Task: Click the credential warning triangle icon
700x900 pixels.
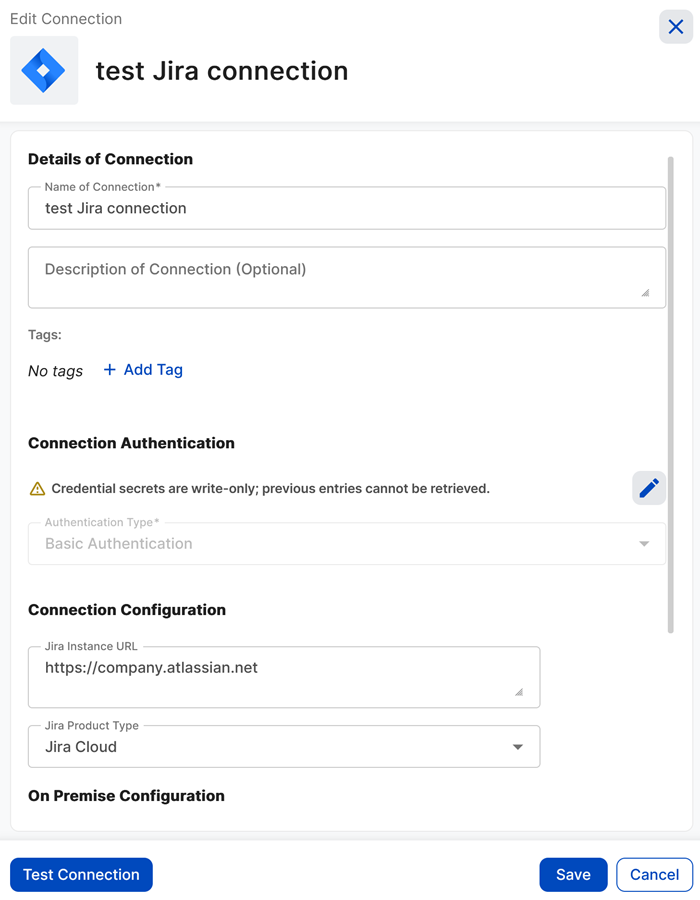Action: coord(37,488)
